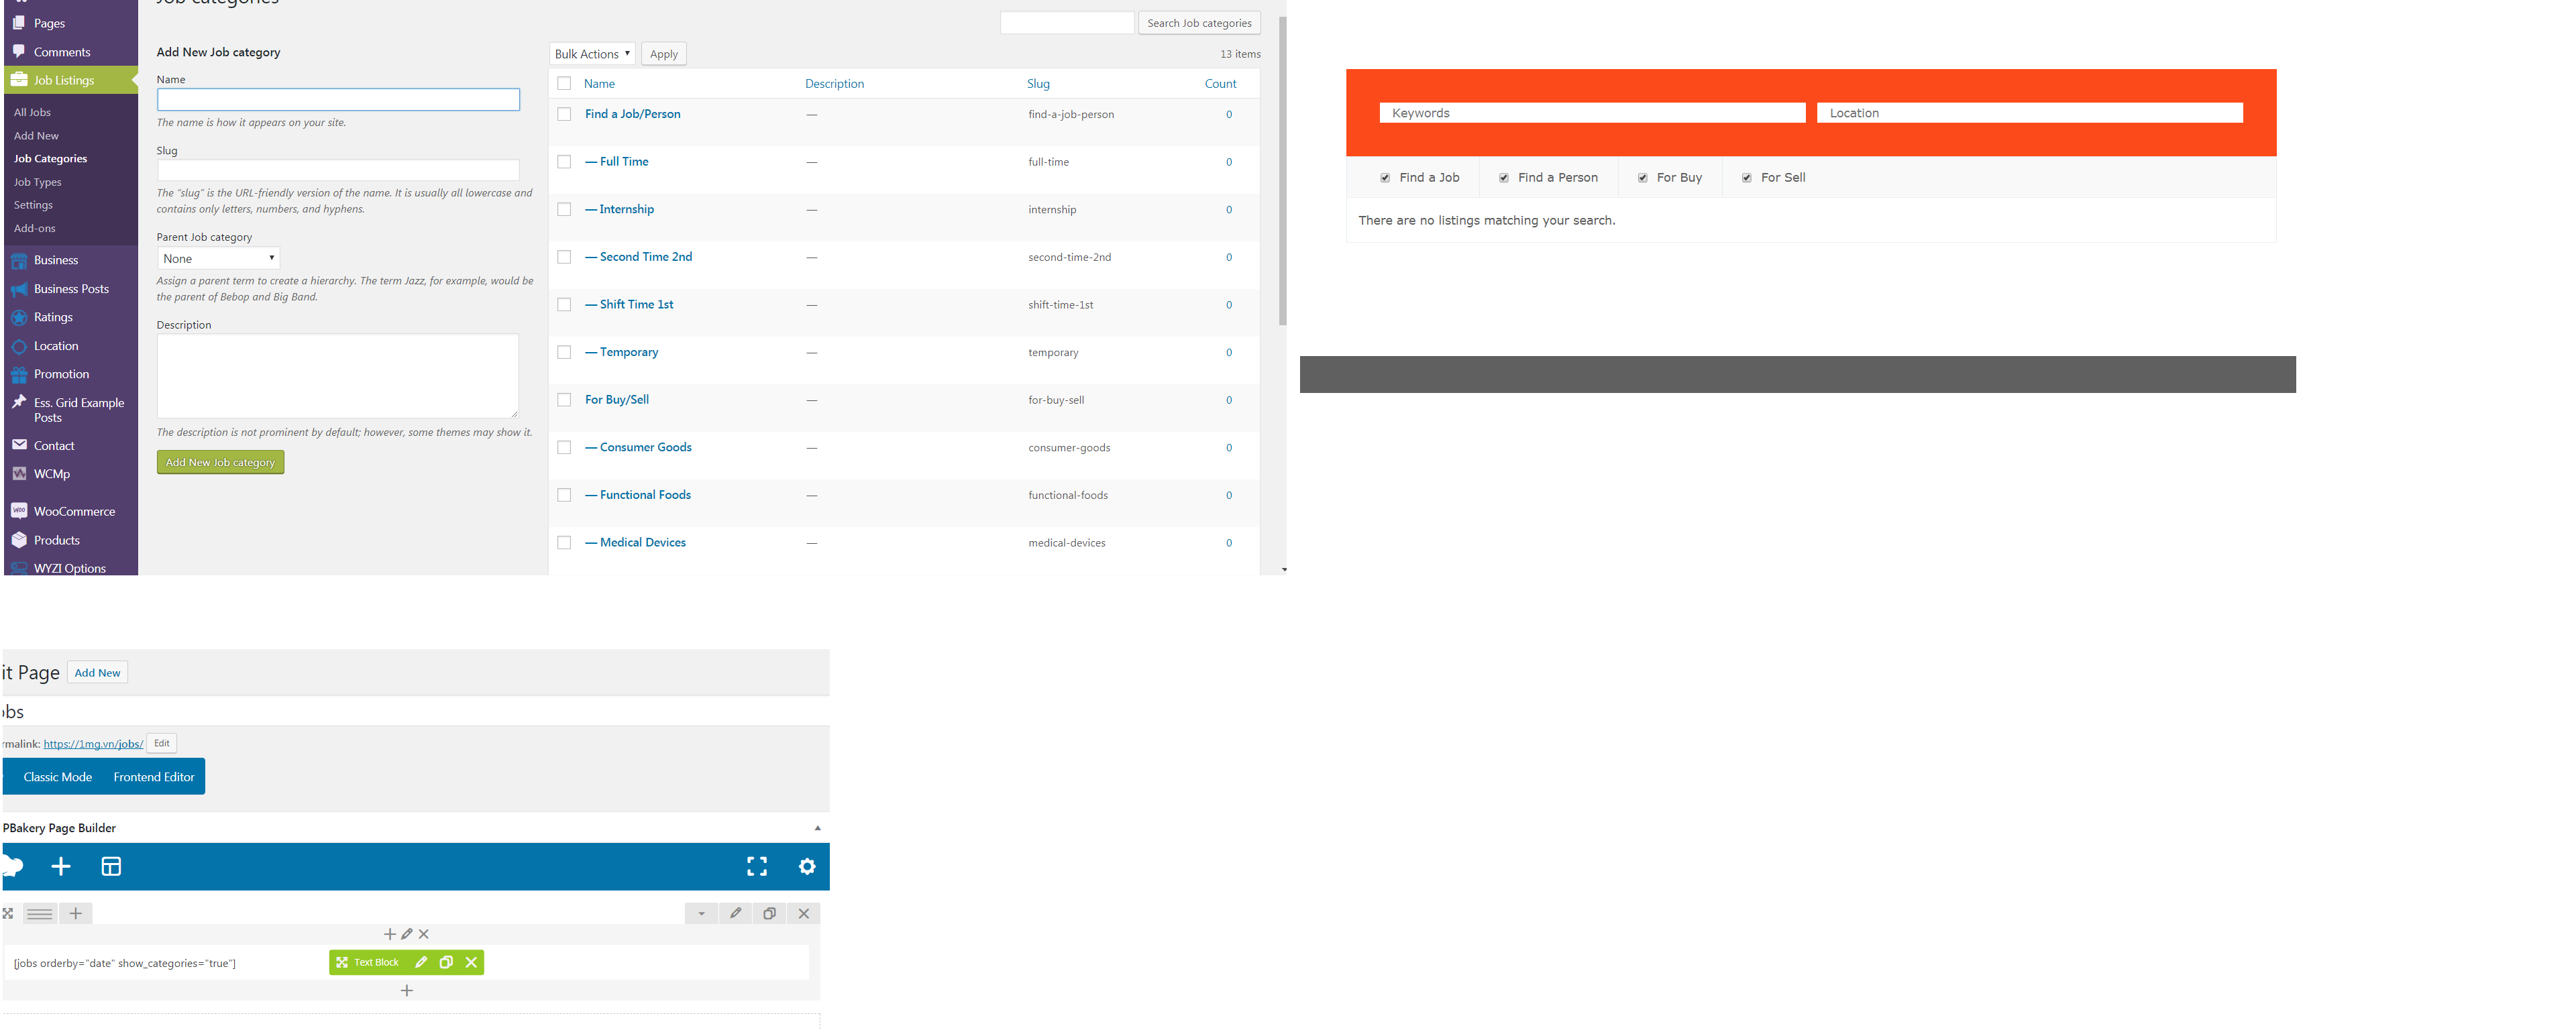The height and width of the screenshot is (1030, 2576).
Task: Uncheck the Find a Person filter
Action: coord(1503,178)
